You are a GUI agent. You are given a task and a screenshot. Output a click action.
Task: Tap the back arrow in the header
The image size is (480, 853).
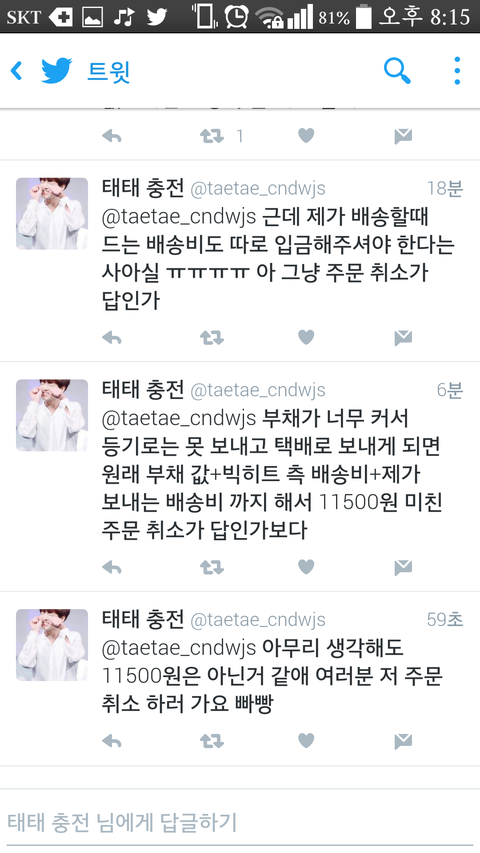tap(17, 71)
